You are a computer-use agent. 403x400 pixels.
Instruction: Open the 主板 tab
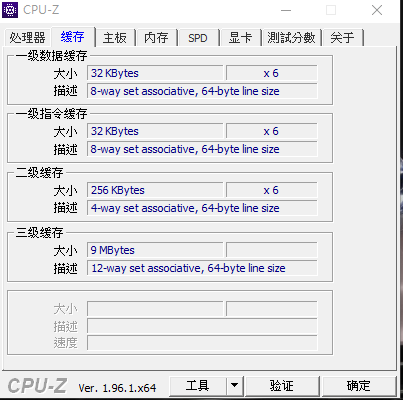pyautogui.click(x=115, y=37)
